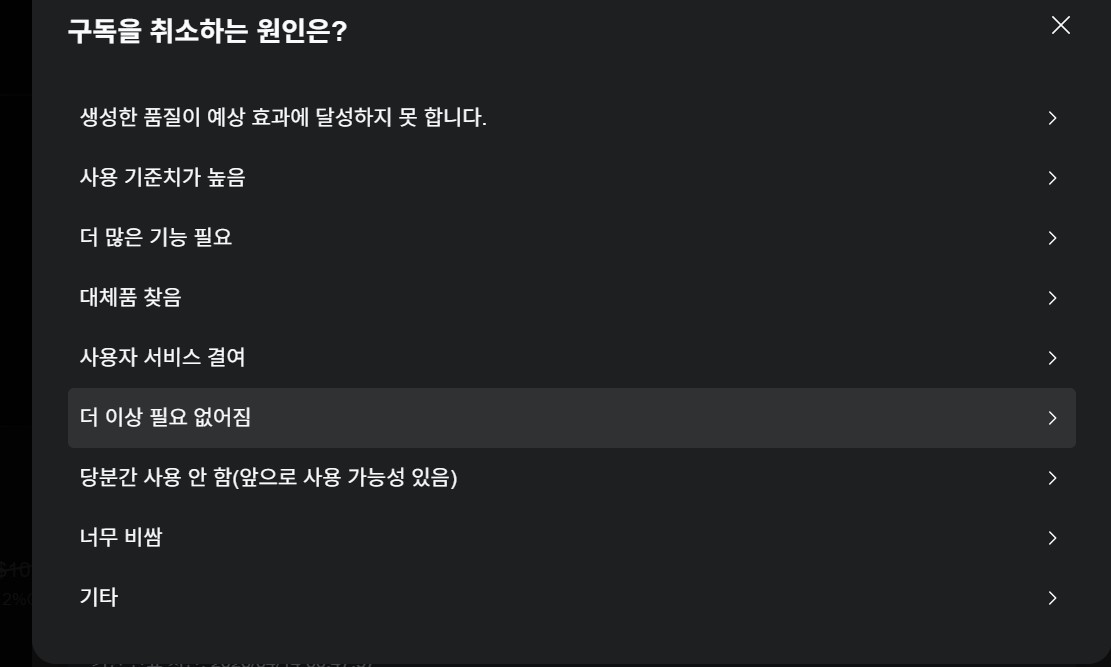1111x667 pixels.
Task: Open the arrow beside '더 많은 기능 필요'
Action: click(1052, 238)
